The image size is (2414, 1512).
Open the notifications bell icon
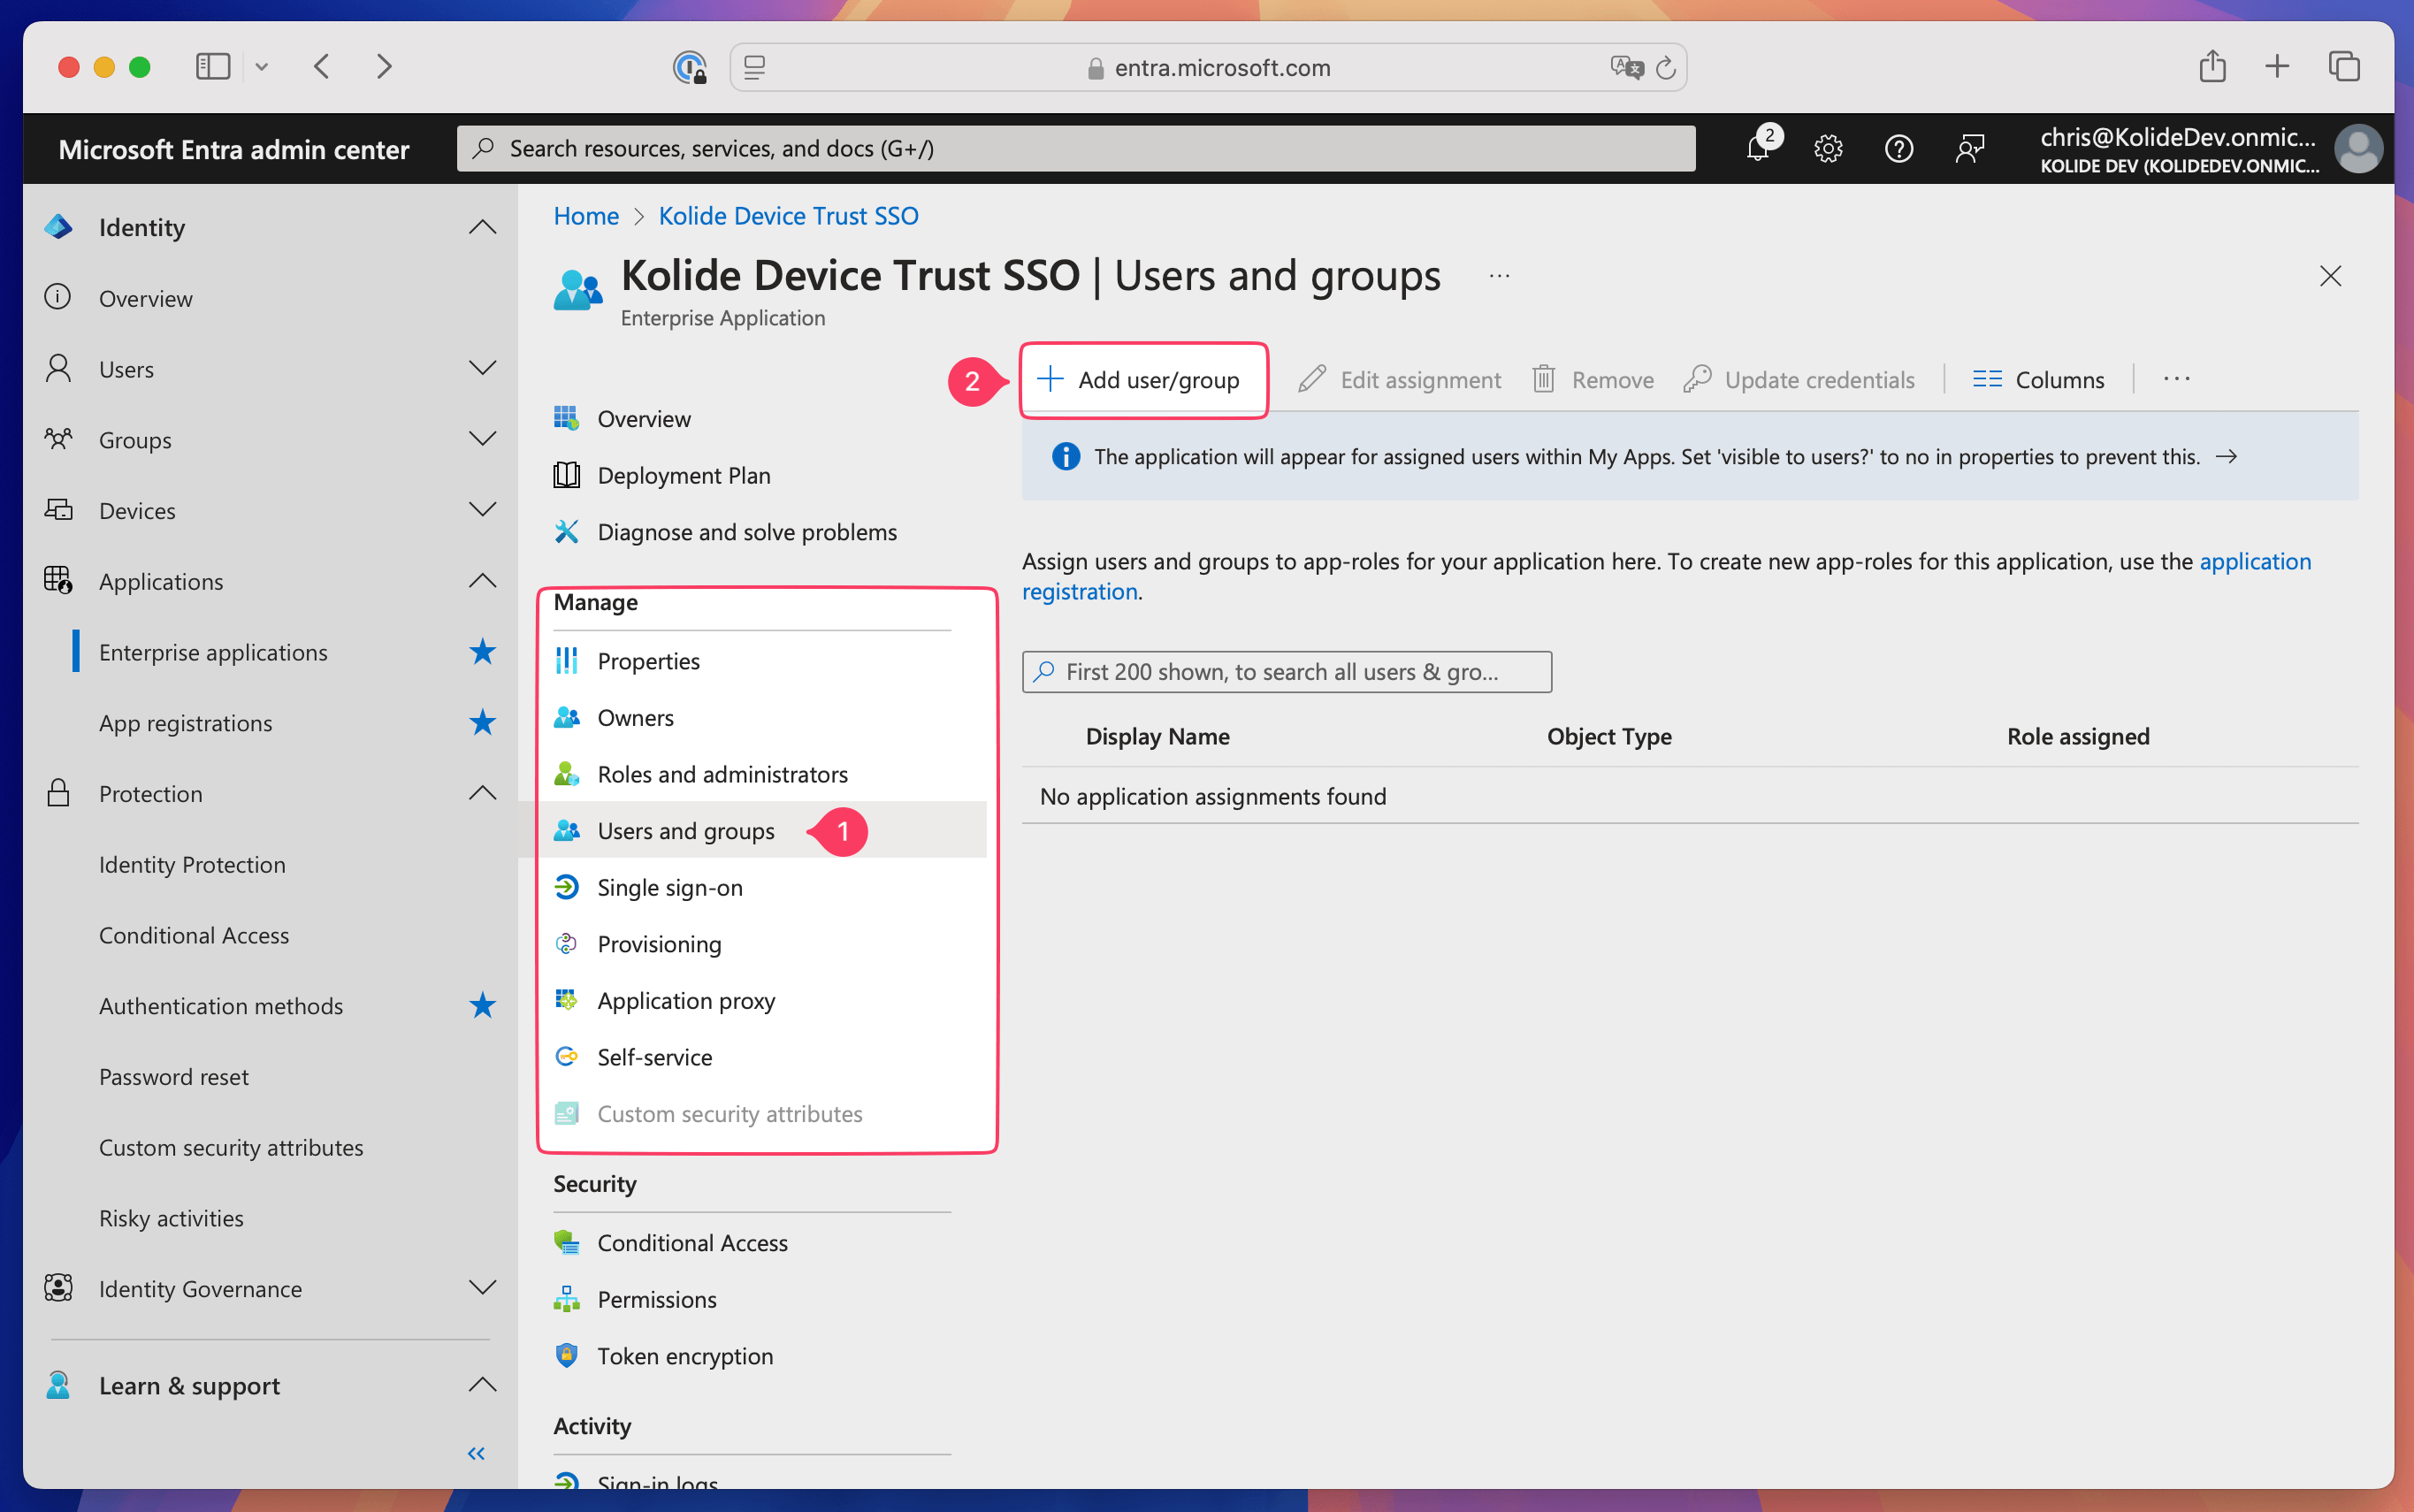click(x=1757, y=149)
